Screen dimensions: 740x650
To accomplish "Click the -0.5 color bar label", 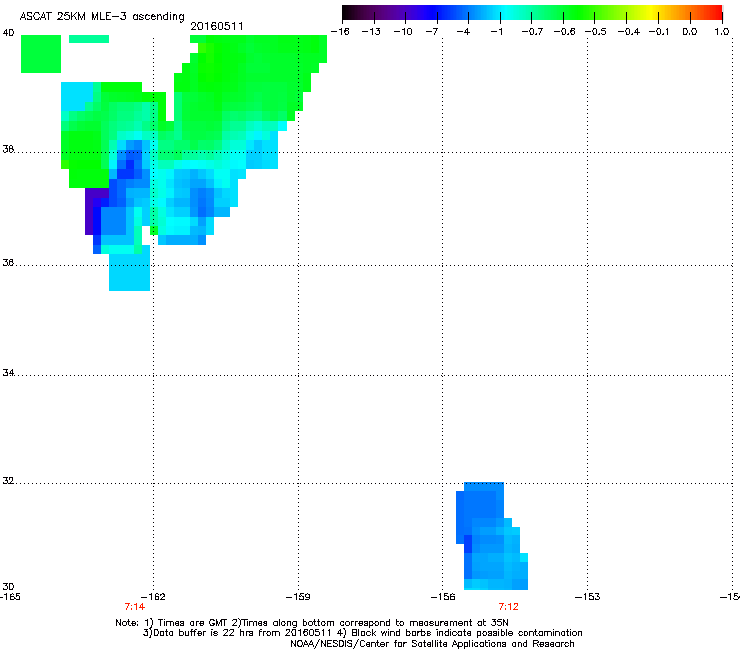I will 596,32.
